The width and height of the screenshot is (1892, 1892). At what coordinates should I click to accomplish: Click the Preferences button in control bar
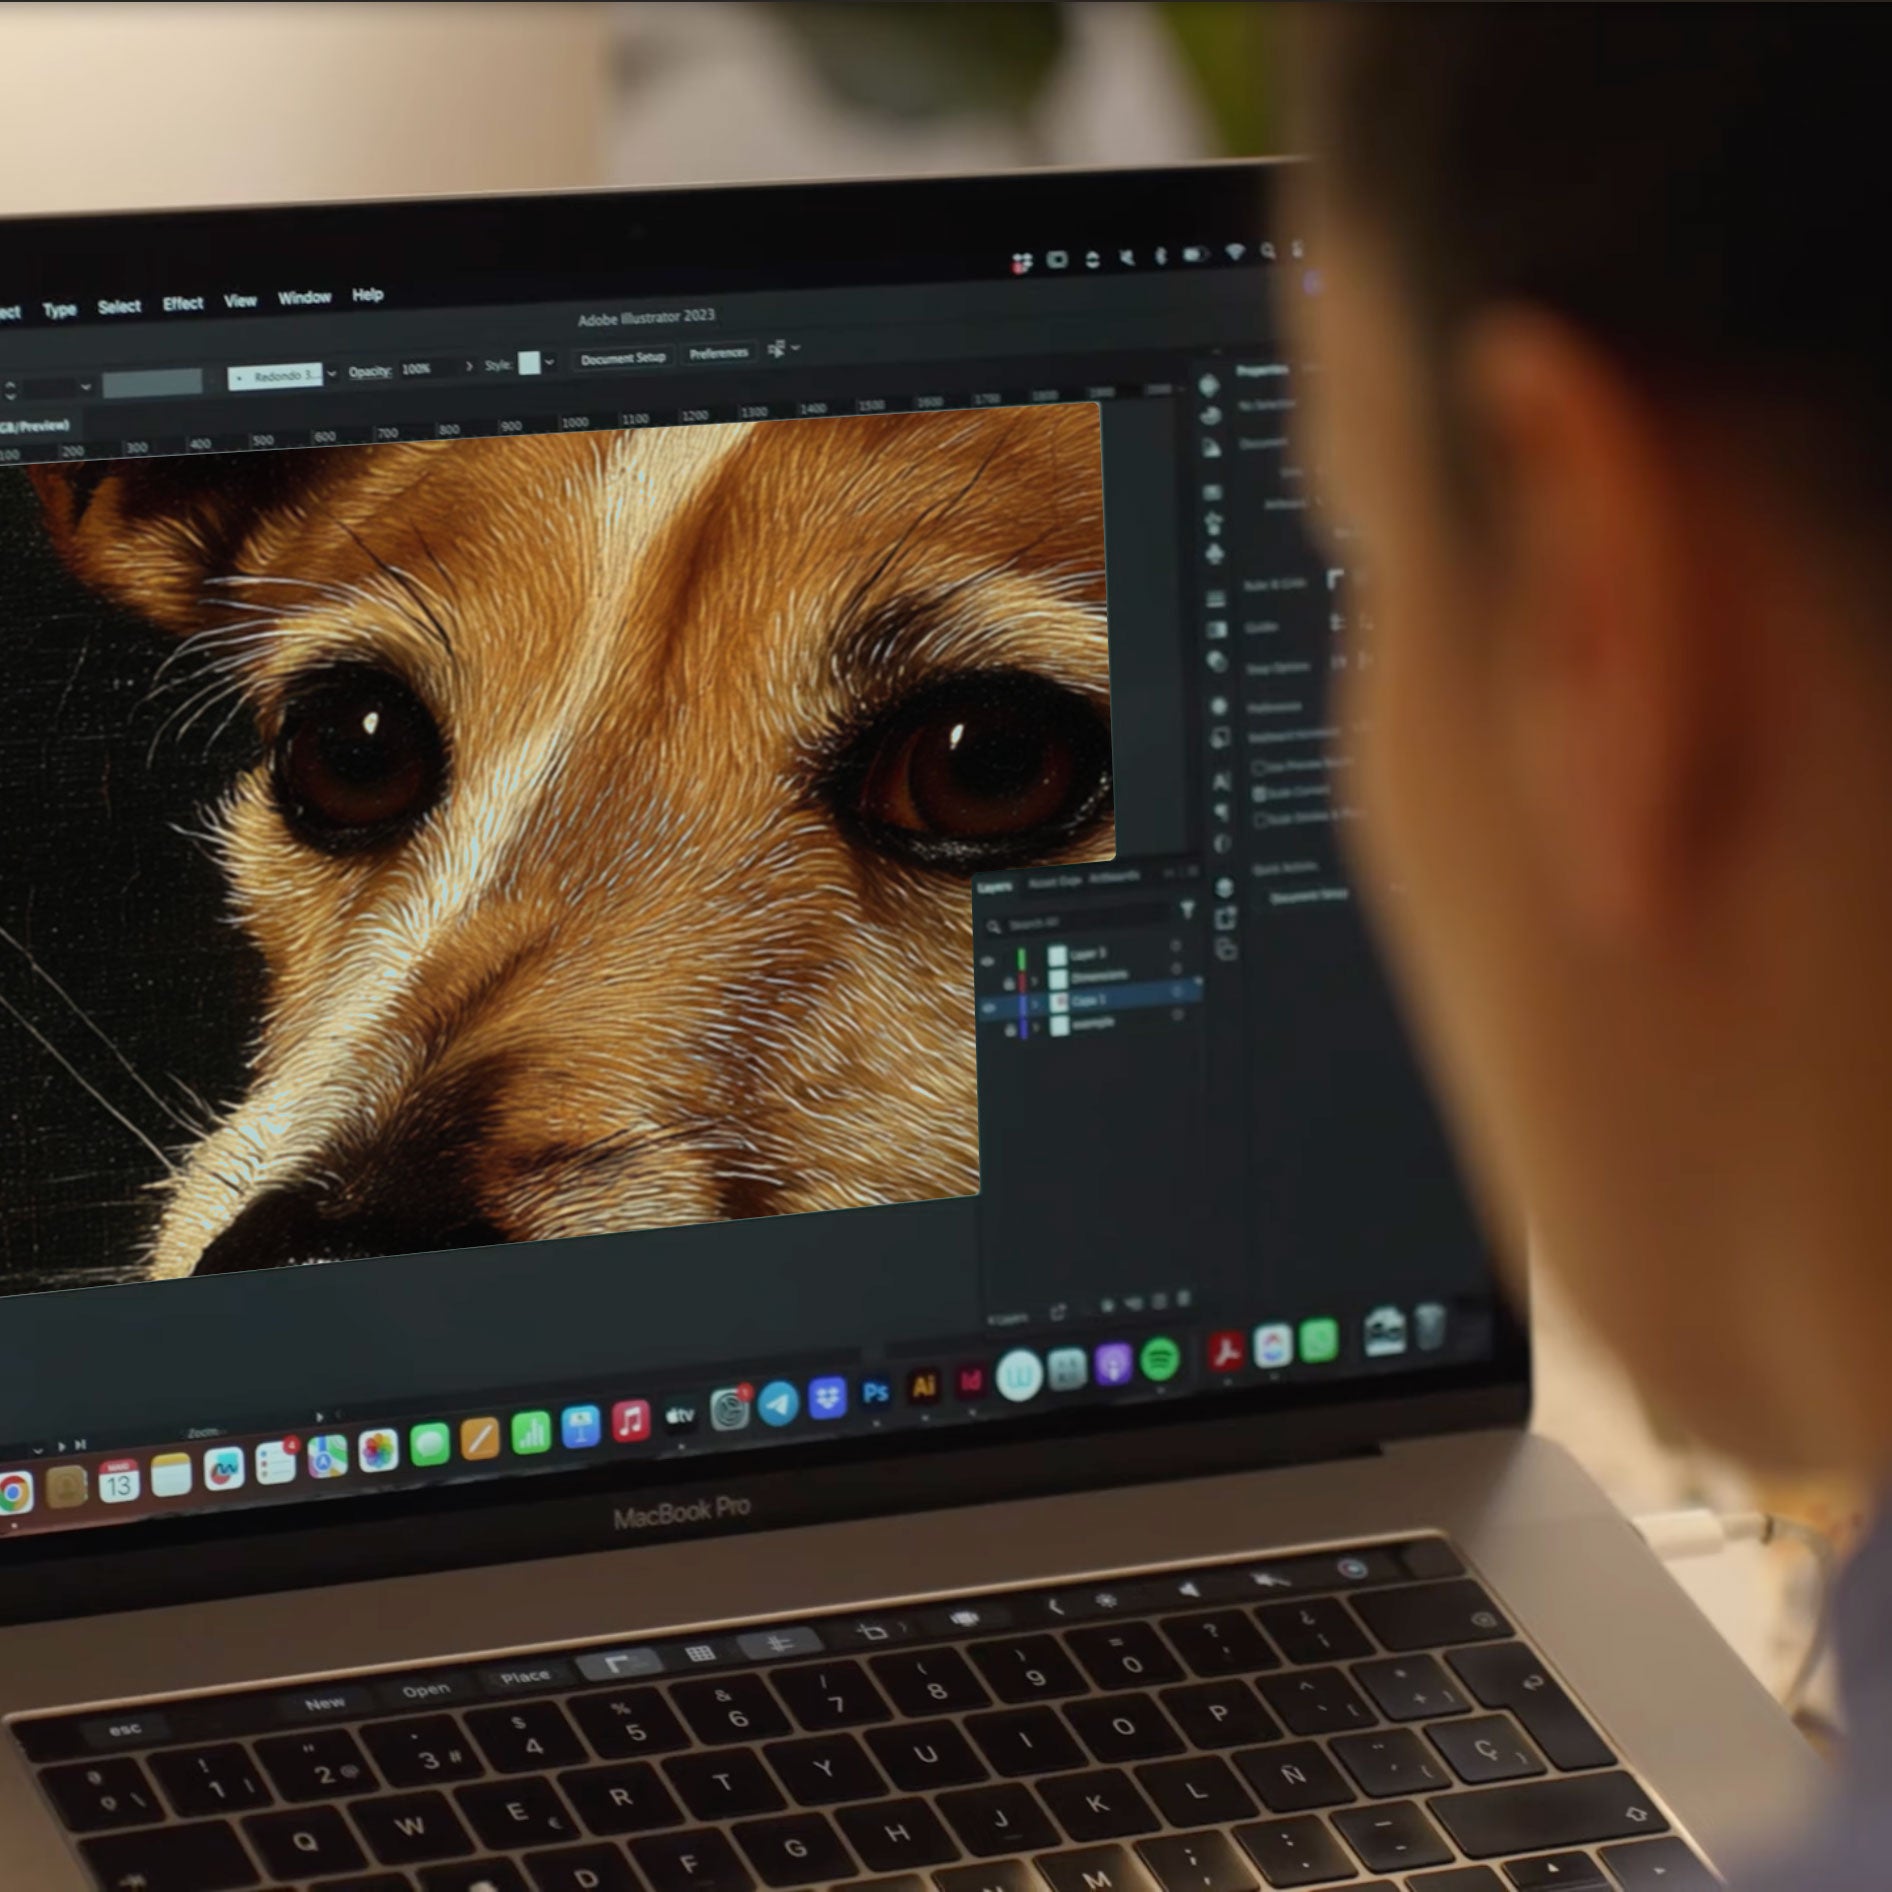coord(718,353)
